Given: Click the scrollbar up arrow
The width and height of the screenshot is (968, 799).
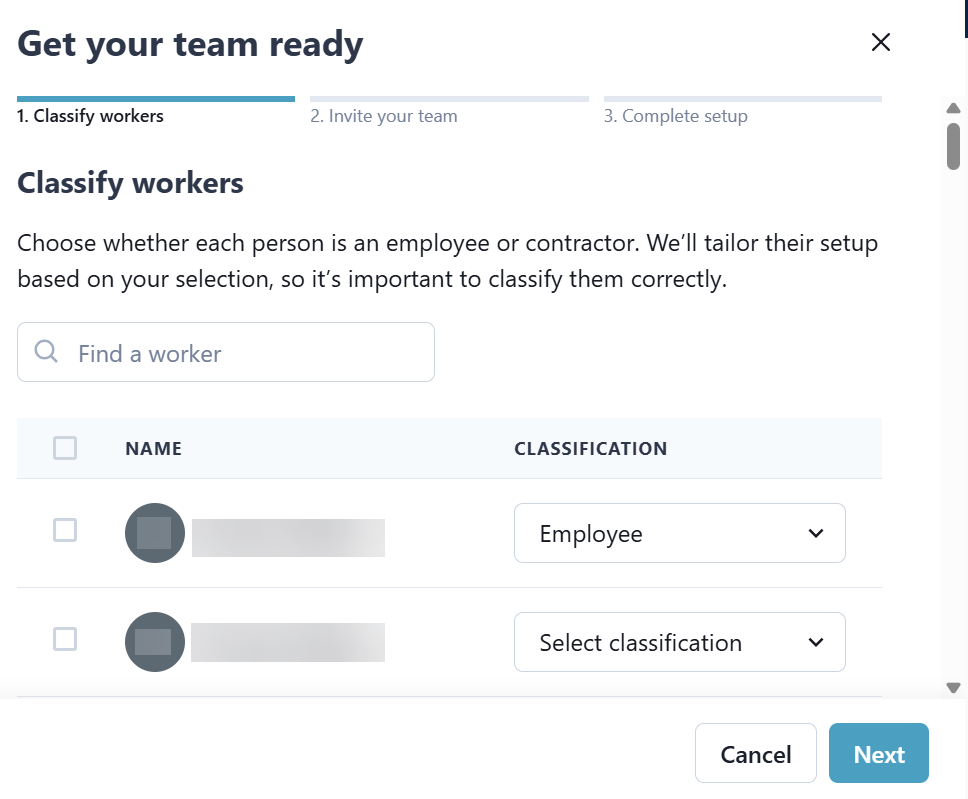Looking at the screenshot, I should click(953, 108).
